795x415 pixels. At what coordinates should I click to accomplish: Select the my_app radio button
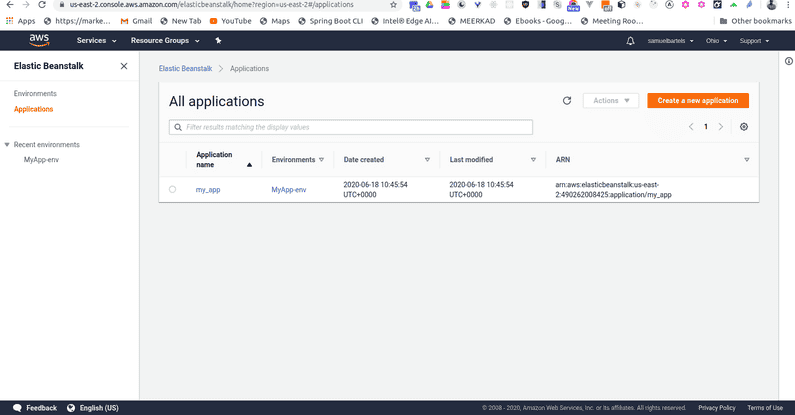tap(172, 190)
